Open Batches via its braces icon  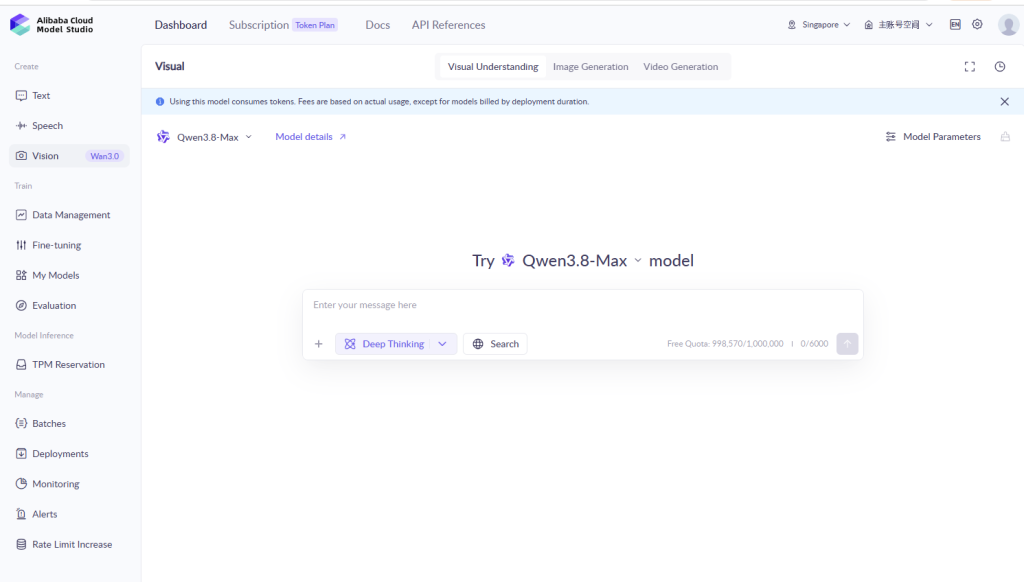(x=21, y=423)
